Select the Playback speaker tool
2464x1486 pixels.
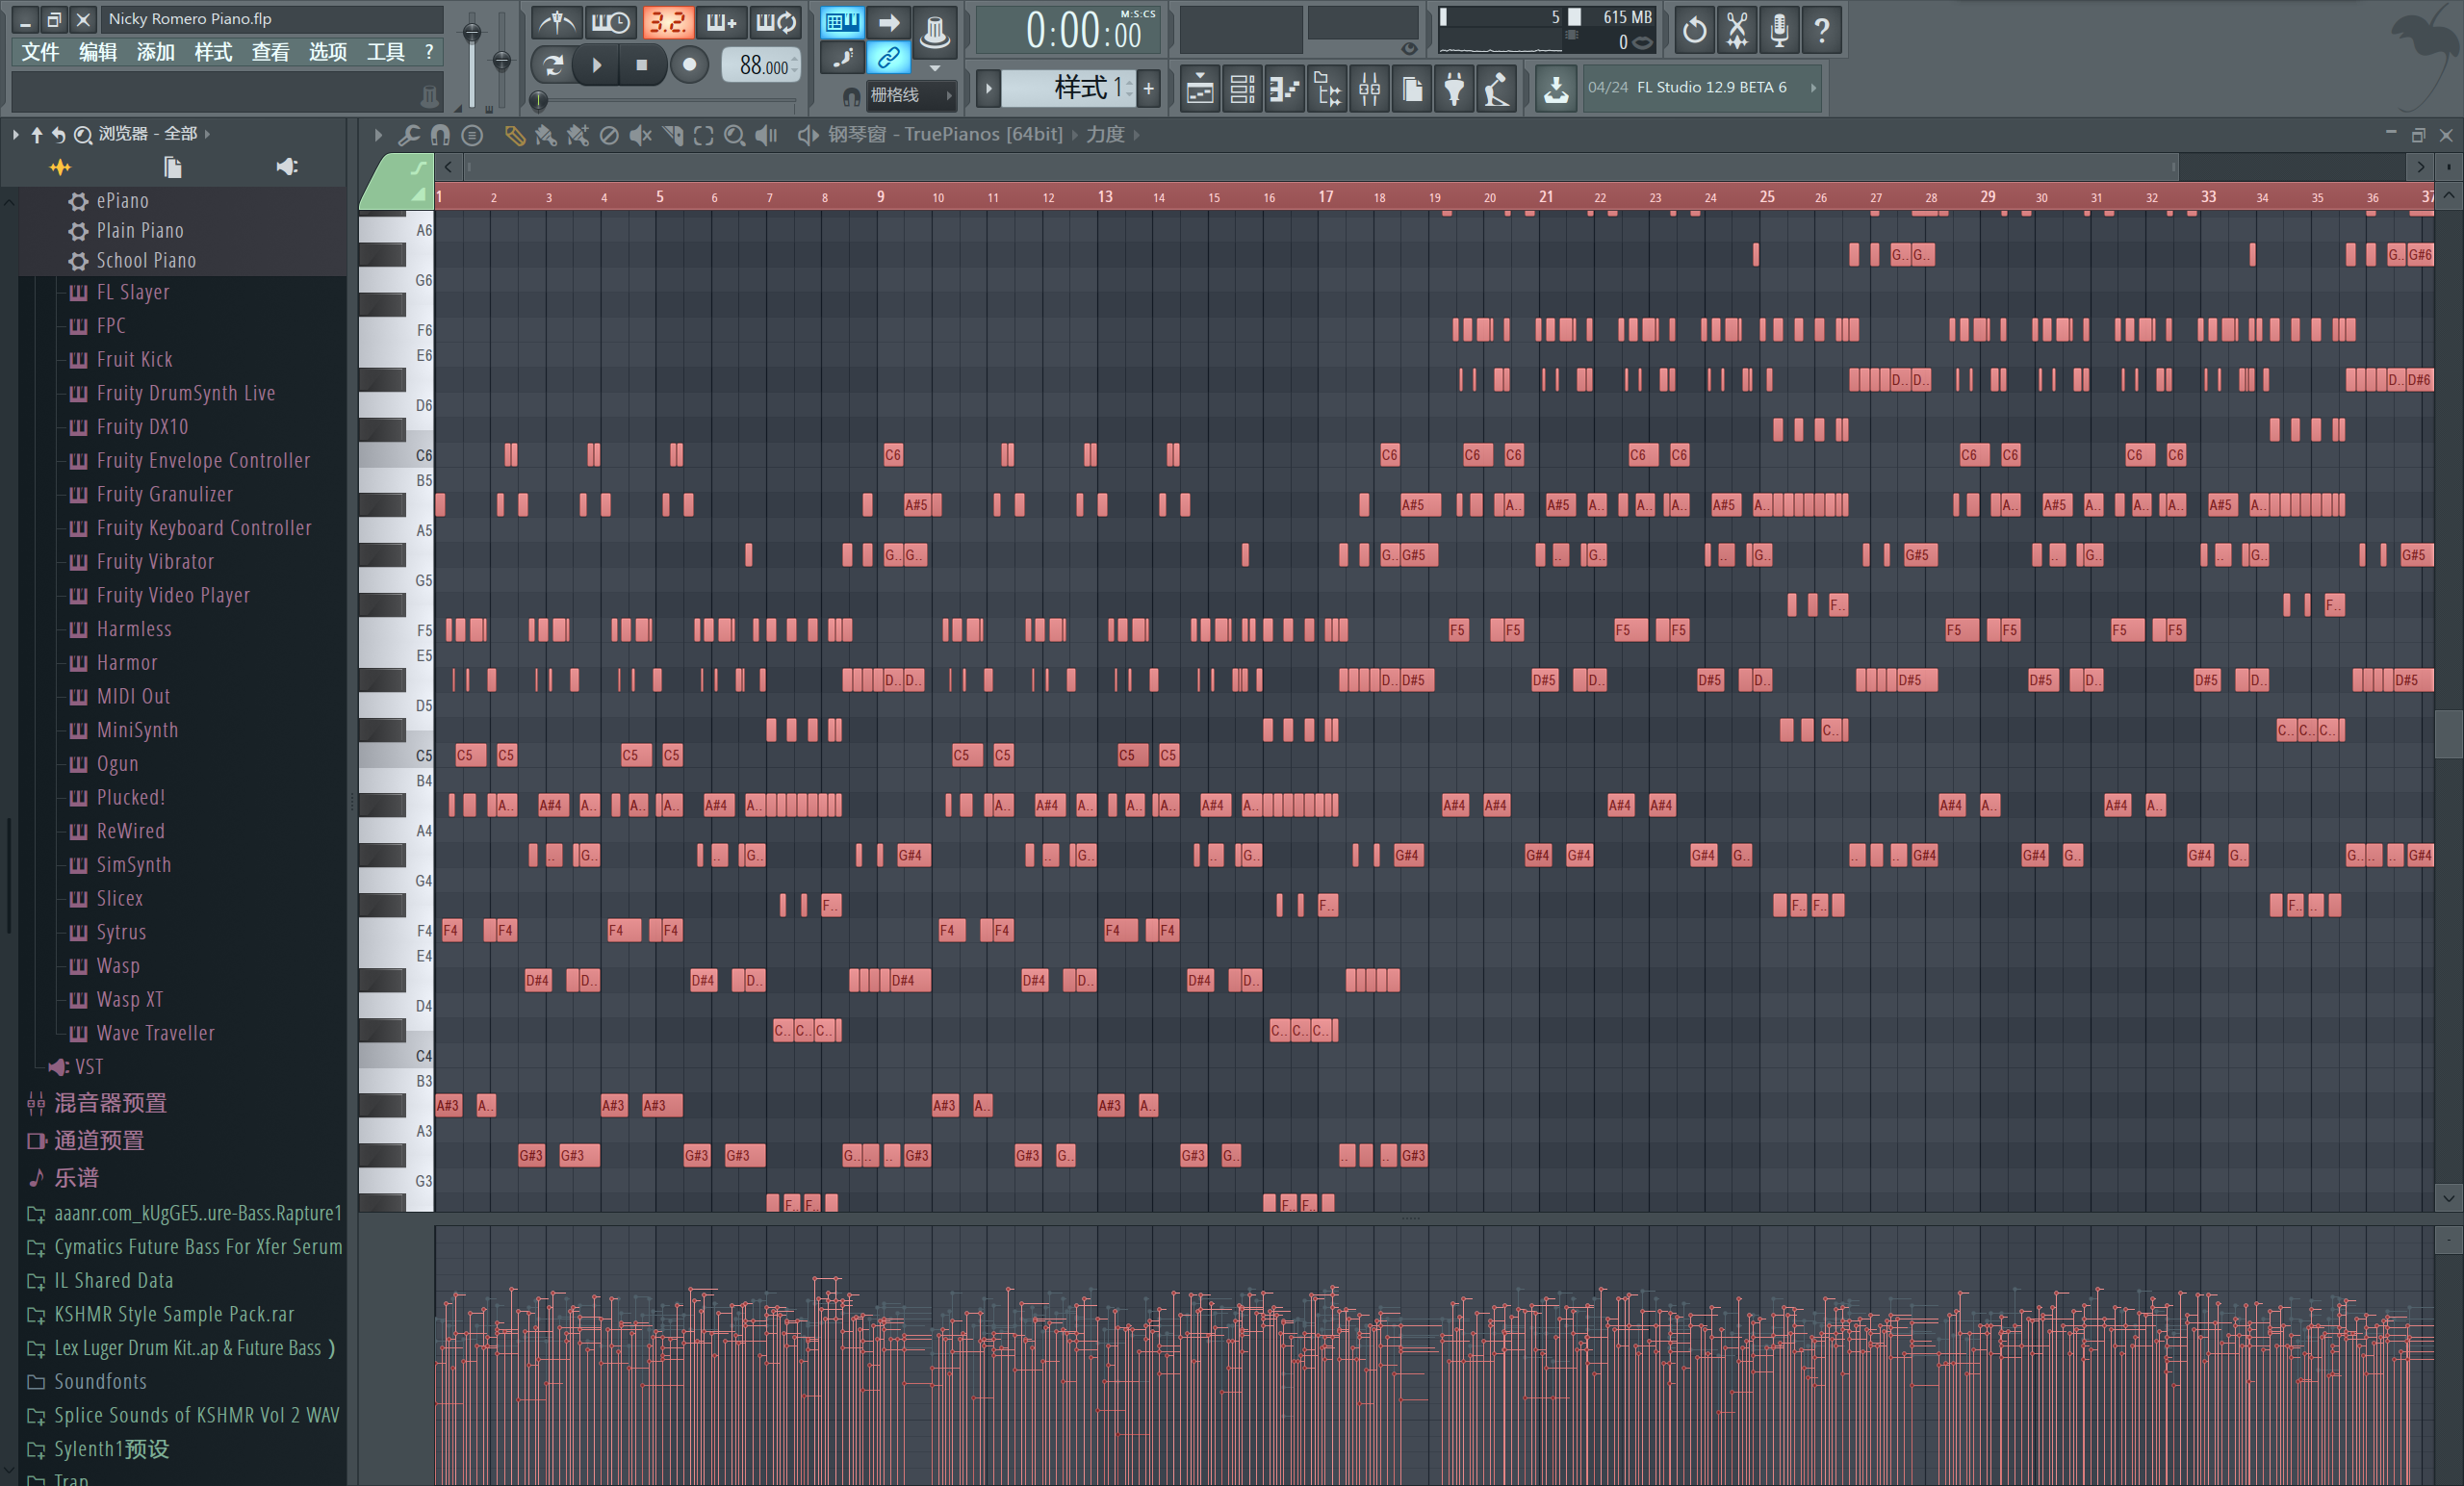point(767,135)
